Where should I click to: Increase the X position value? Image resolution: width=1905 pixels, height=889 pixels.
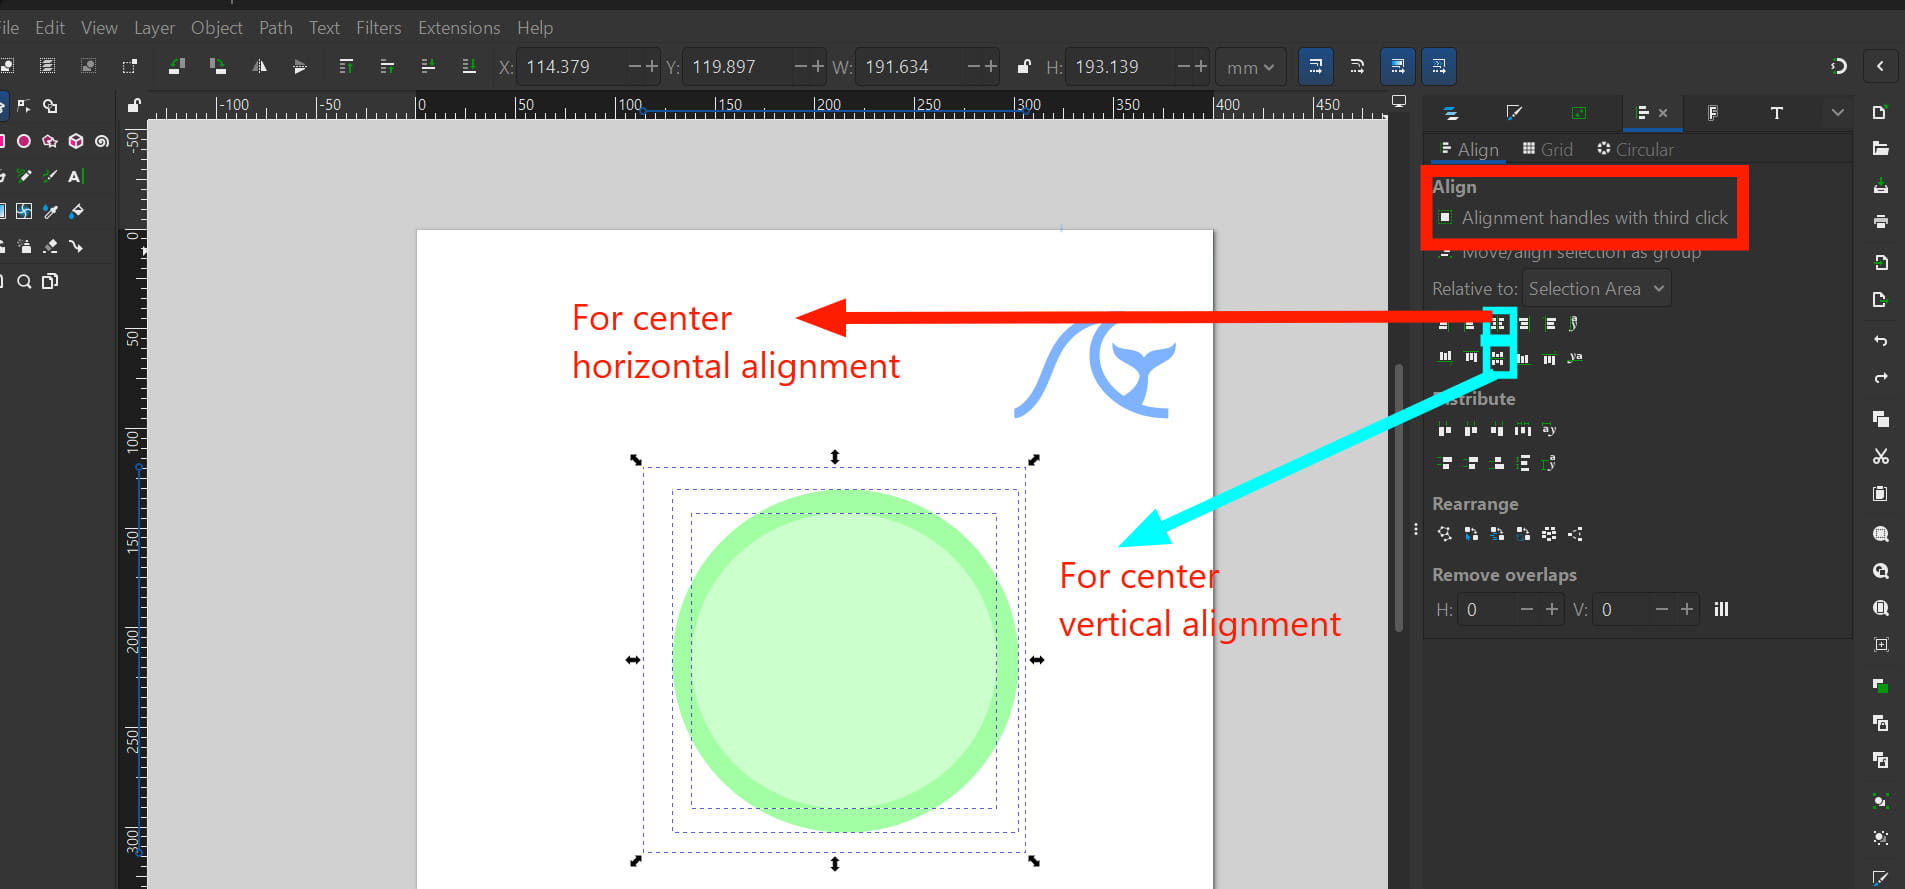pyautogui.click(x=652, y=67)
